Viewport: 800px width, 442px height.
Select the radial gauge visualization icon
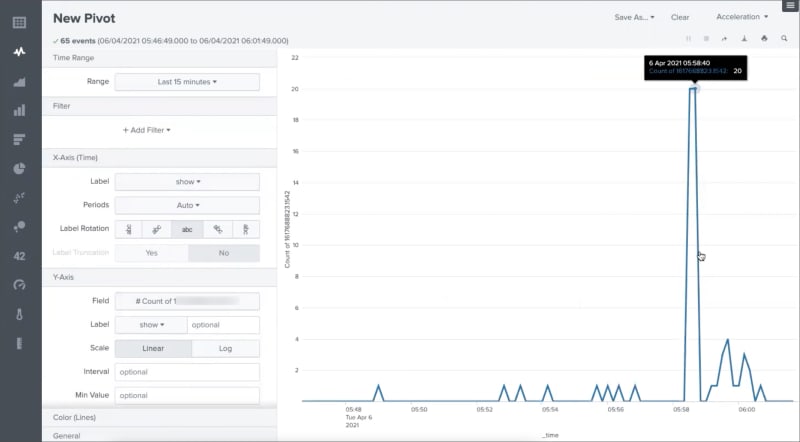[19, 285]
